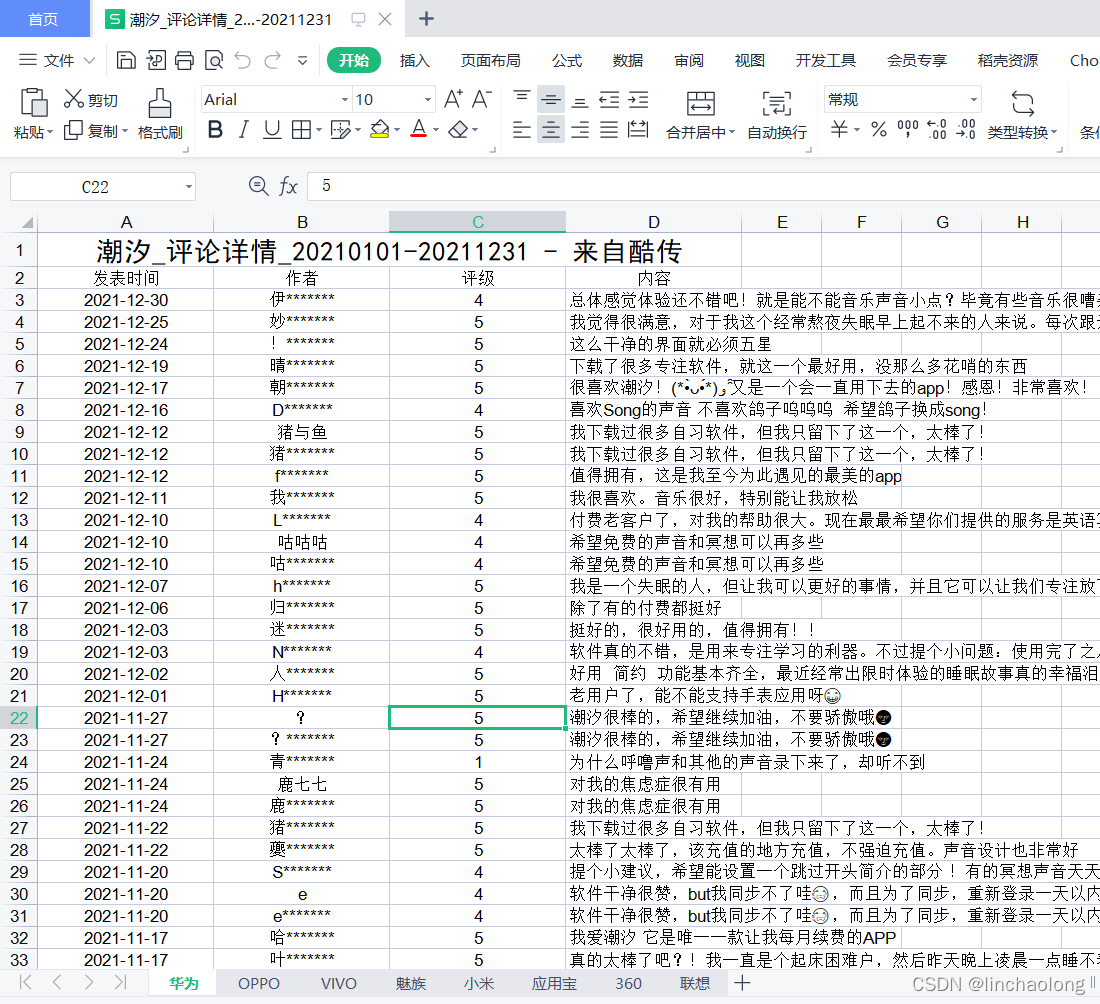
Task: Open the 文件 menu
Action: pyautogui.click(x=58, y=60)
